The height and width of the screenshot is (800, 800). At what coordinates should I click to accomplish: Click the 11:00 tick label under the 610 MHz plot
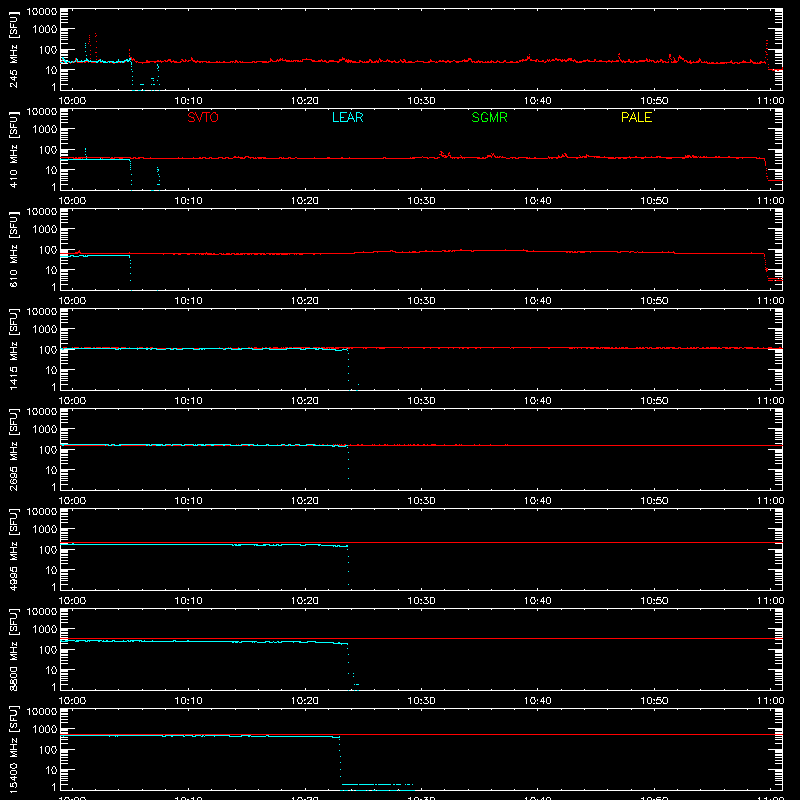[770, 301]
